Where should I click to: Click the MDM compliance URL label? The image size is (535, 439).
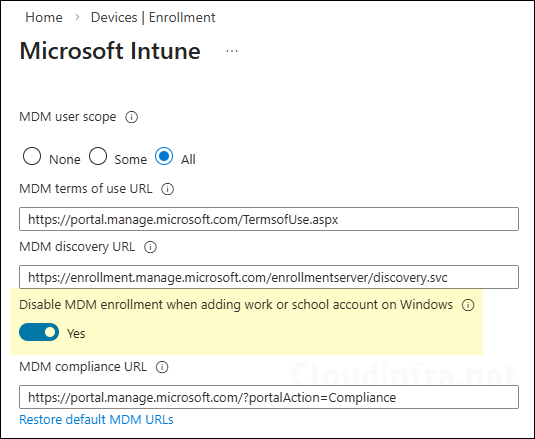coord(83,367)
